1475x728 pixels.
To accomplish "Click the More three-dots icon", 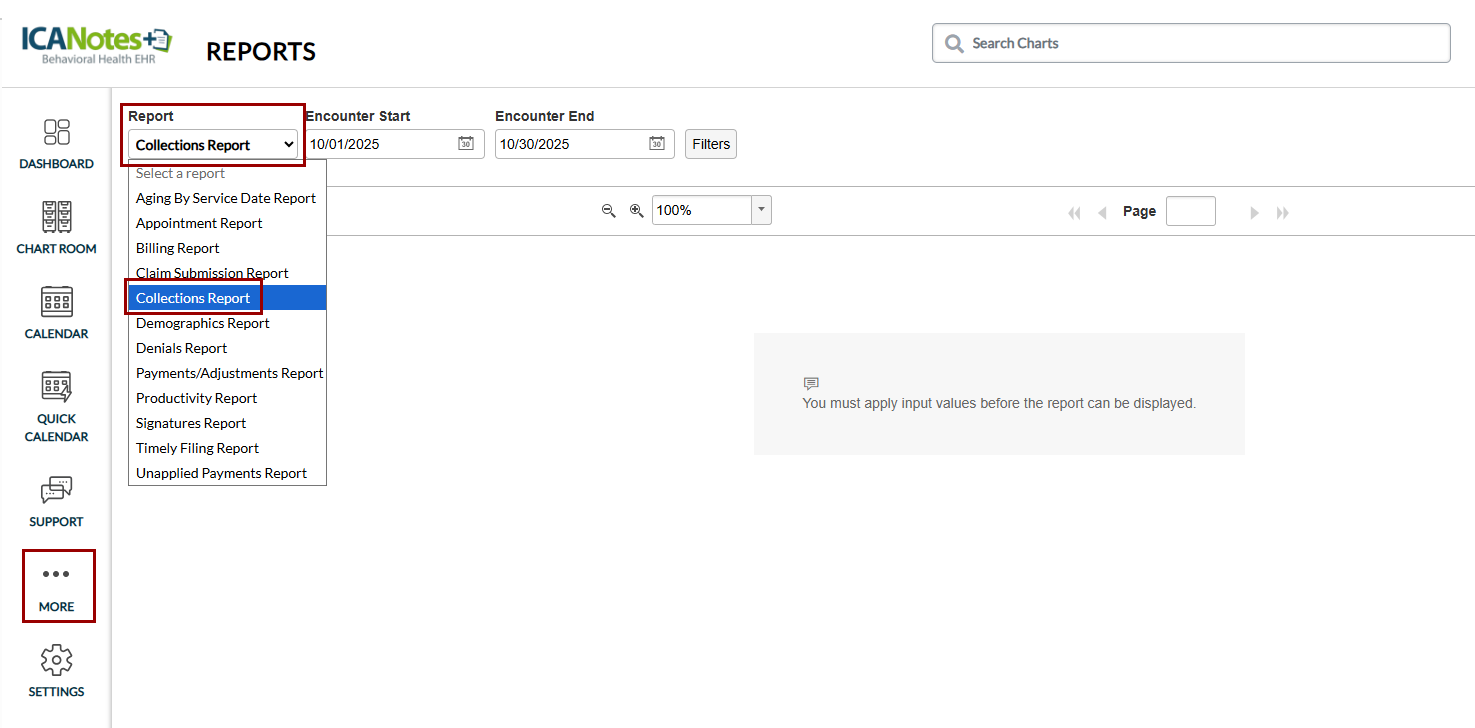I will click(x=56, y=575).
